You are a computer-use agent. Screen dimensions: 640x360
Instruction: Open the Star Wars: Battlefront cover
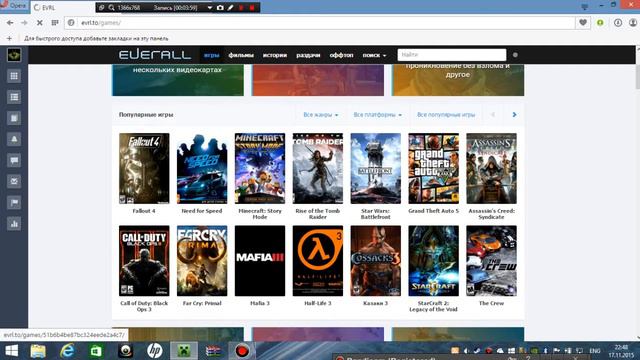376,169
